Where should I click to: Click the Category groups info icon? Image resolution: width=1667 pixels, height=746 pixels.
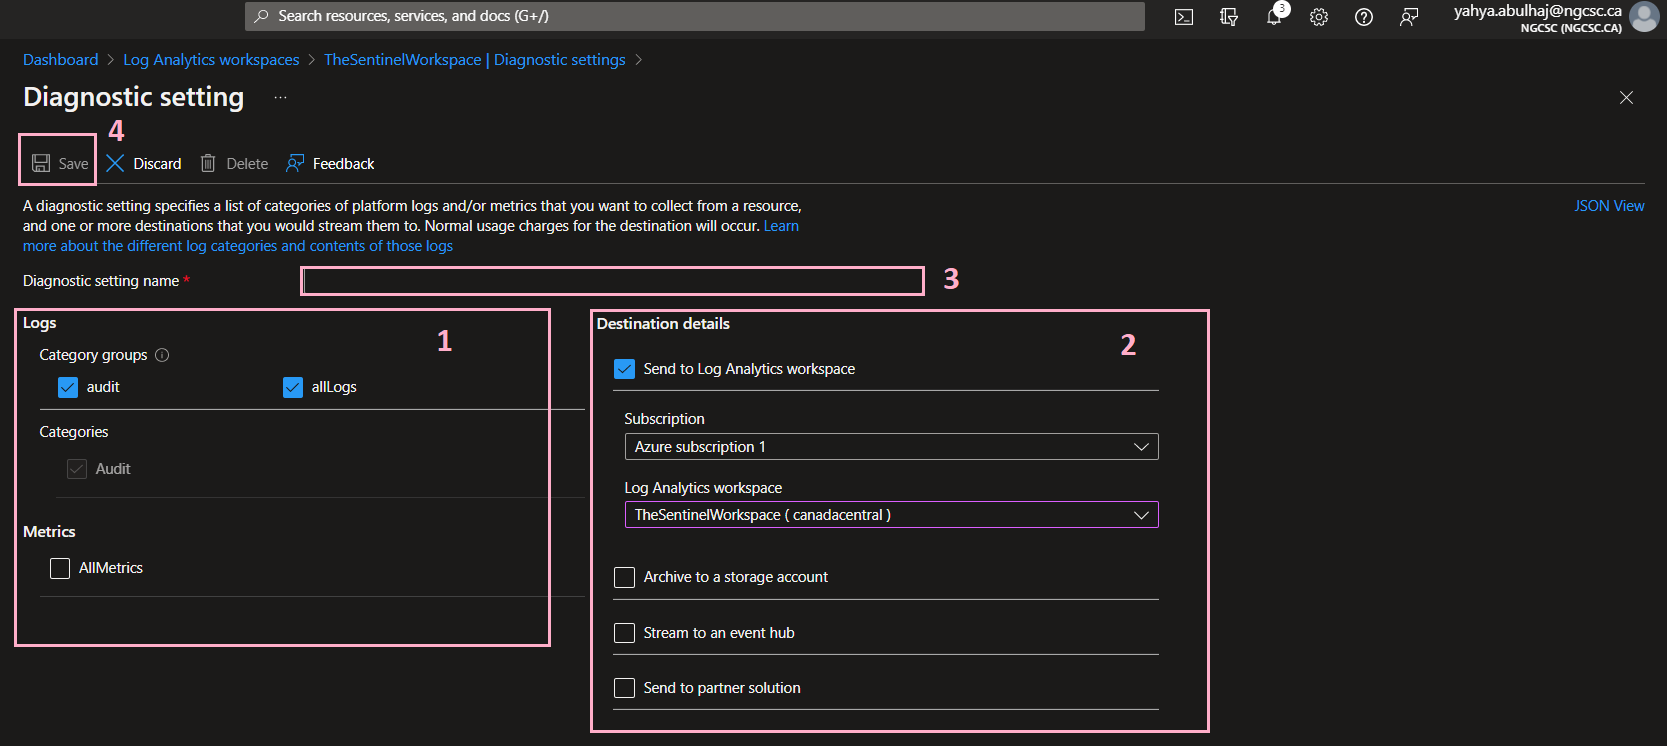point(162,355)
